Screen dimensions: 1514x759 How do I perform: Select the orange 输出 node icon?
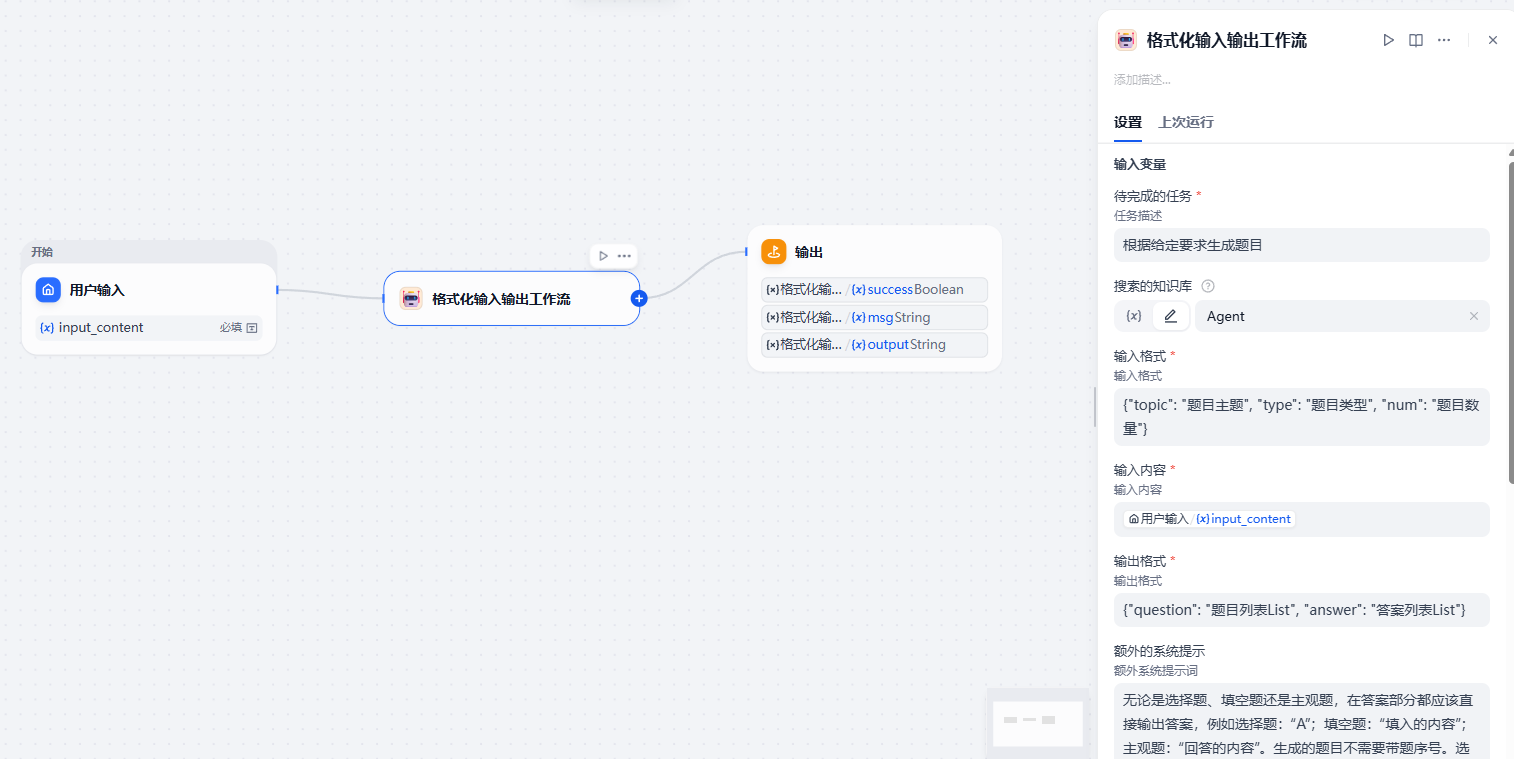[773, 252]
